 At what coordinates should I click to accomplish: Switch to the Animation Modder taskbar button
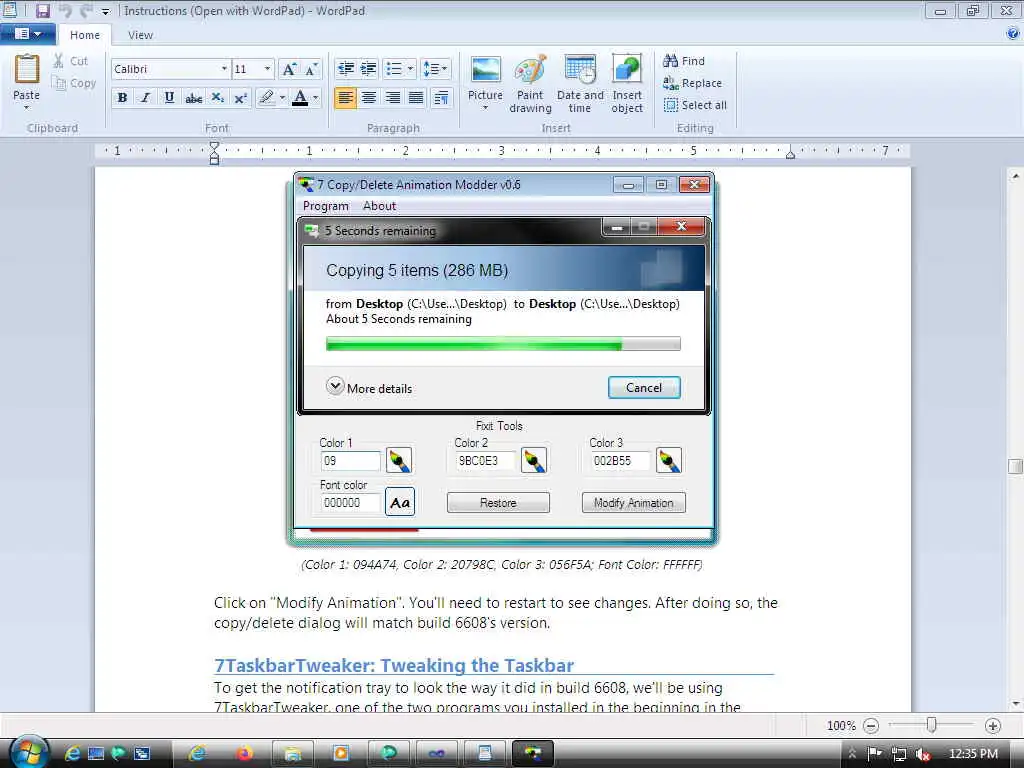click(x=533, y=754)
